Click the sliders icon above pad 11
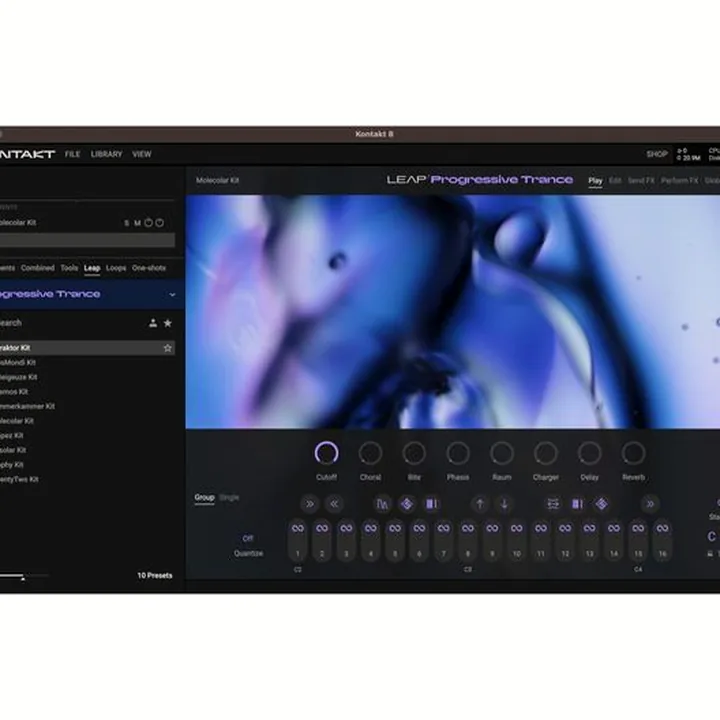This screenshot has width=720, height=720. point(553,504)
